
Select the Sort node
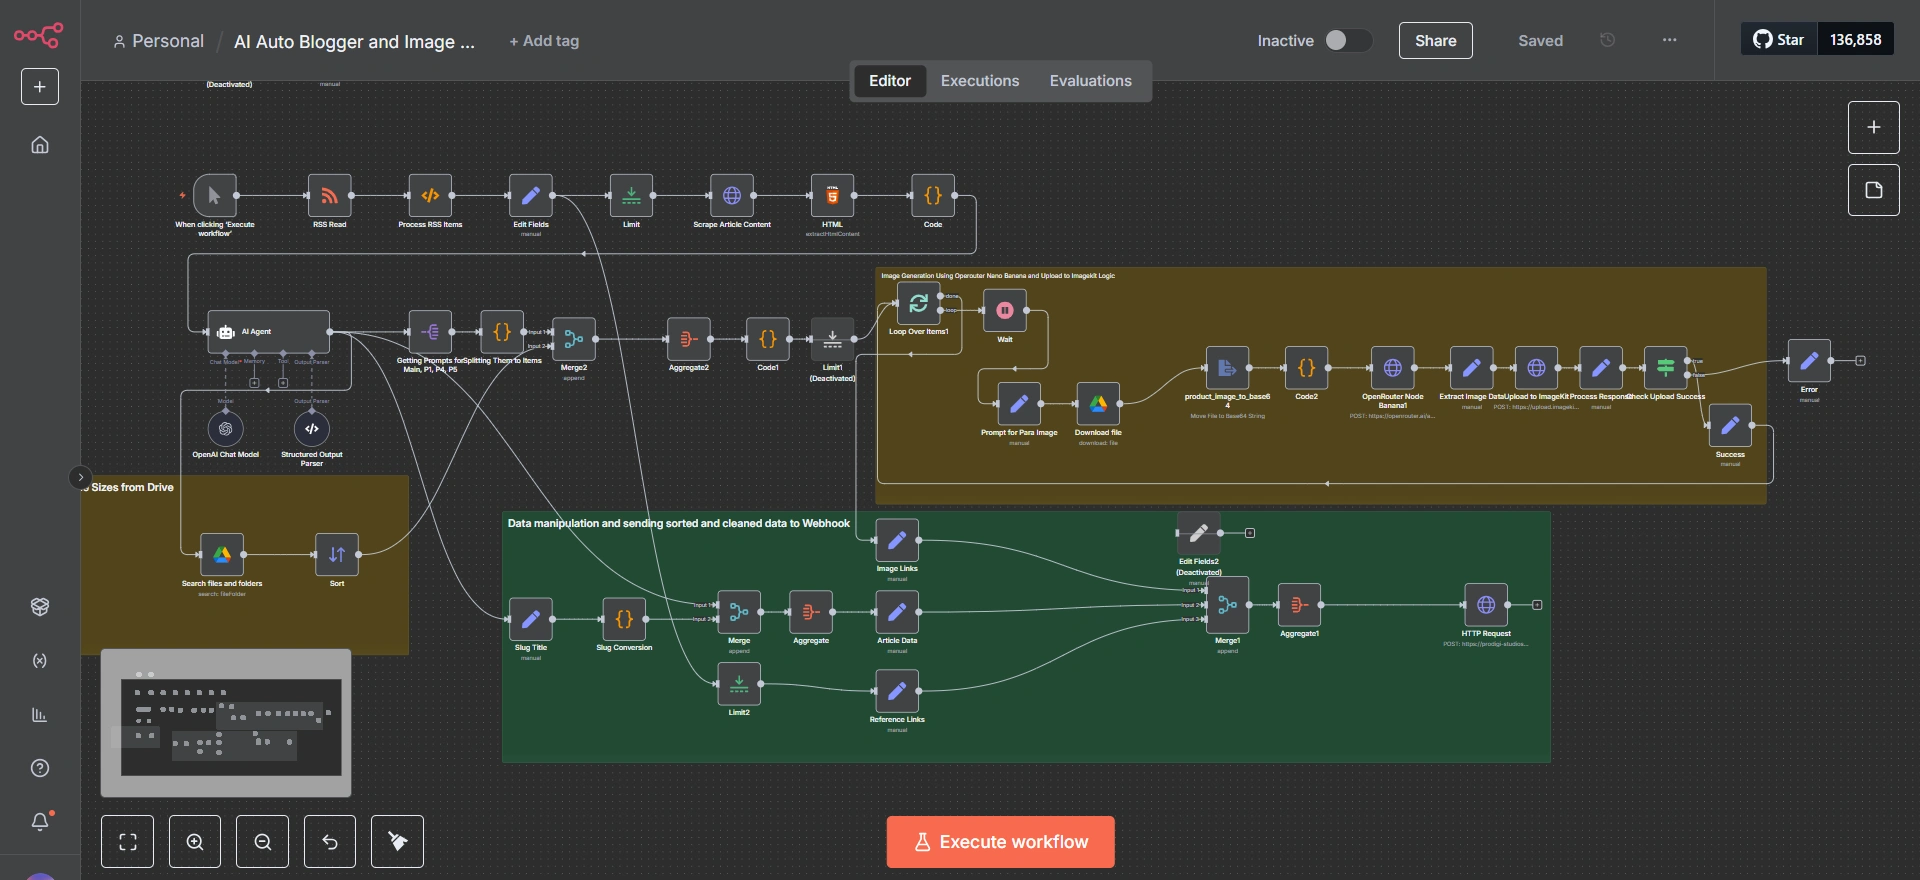(337, 555)
